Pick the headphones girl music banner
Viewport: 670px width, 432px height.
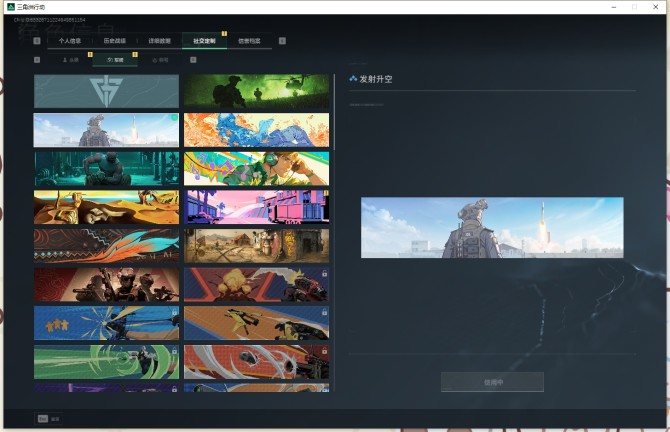(x=256, y=168)
